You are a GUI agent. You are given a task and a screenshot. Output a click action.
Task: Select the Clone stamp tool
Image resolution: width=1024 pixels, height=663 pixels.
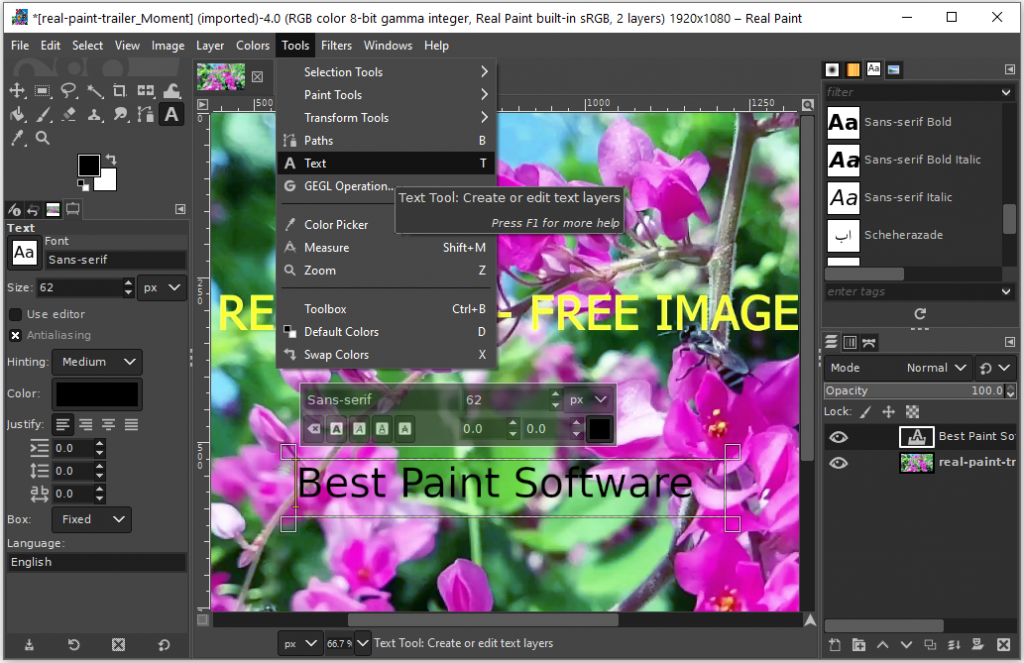tap(95, 114)
